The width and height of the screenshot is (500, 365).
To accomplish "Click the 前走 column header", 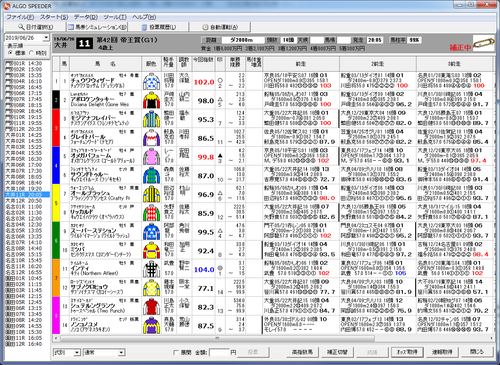I will point(301,64).
